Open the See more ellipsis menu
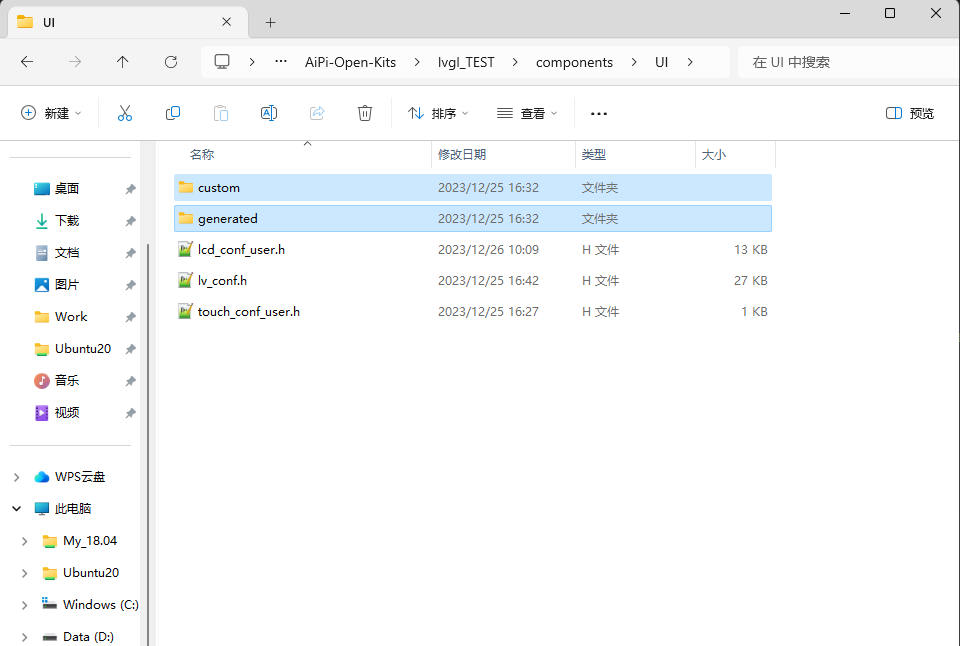This screenshot has width=960, height=646. pos(598,113)
